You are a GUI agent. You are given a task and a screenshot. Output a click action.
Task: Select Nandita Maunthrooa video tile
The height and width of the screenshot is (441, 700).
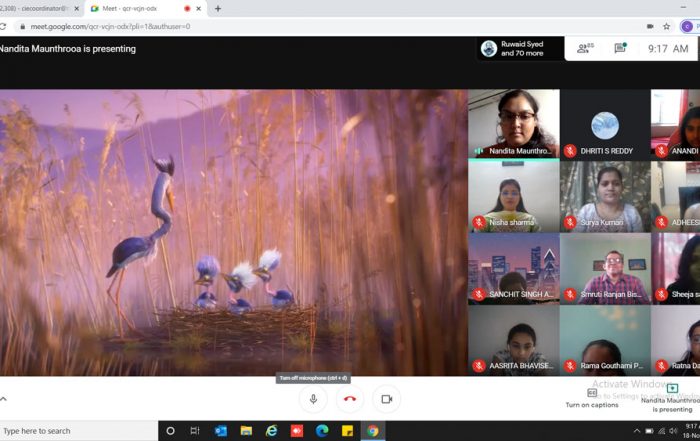[514, 124]
